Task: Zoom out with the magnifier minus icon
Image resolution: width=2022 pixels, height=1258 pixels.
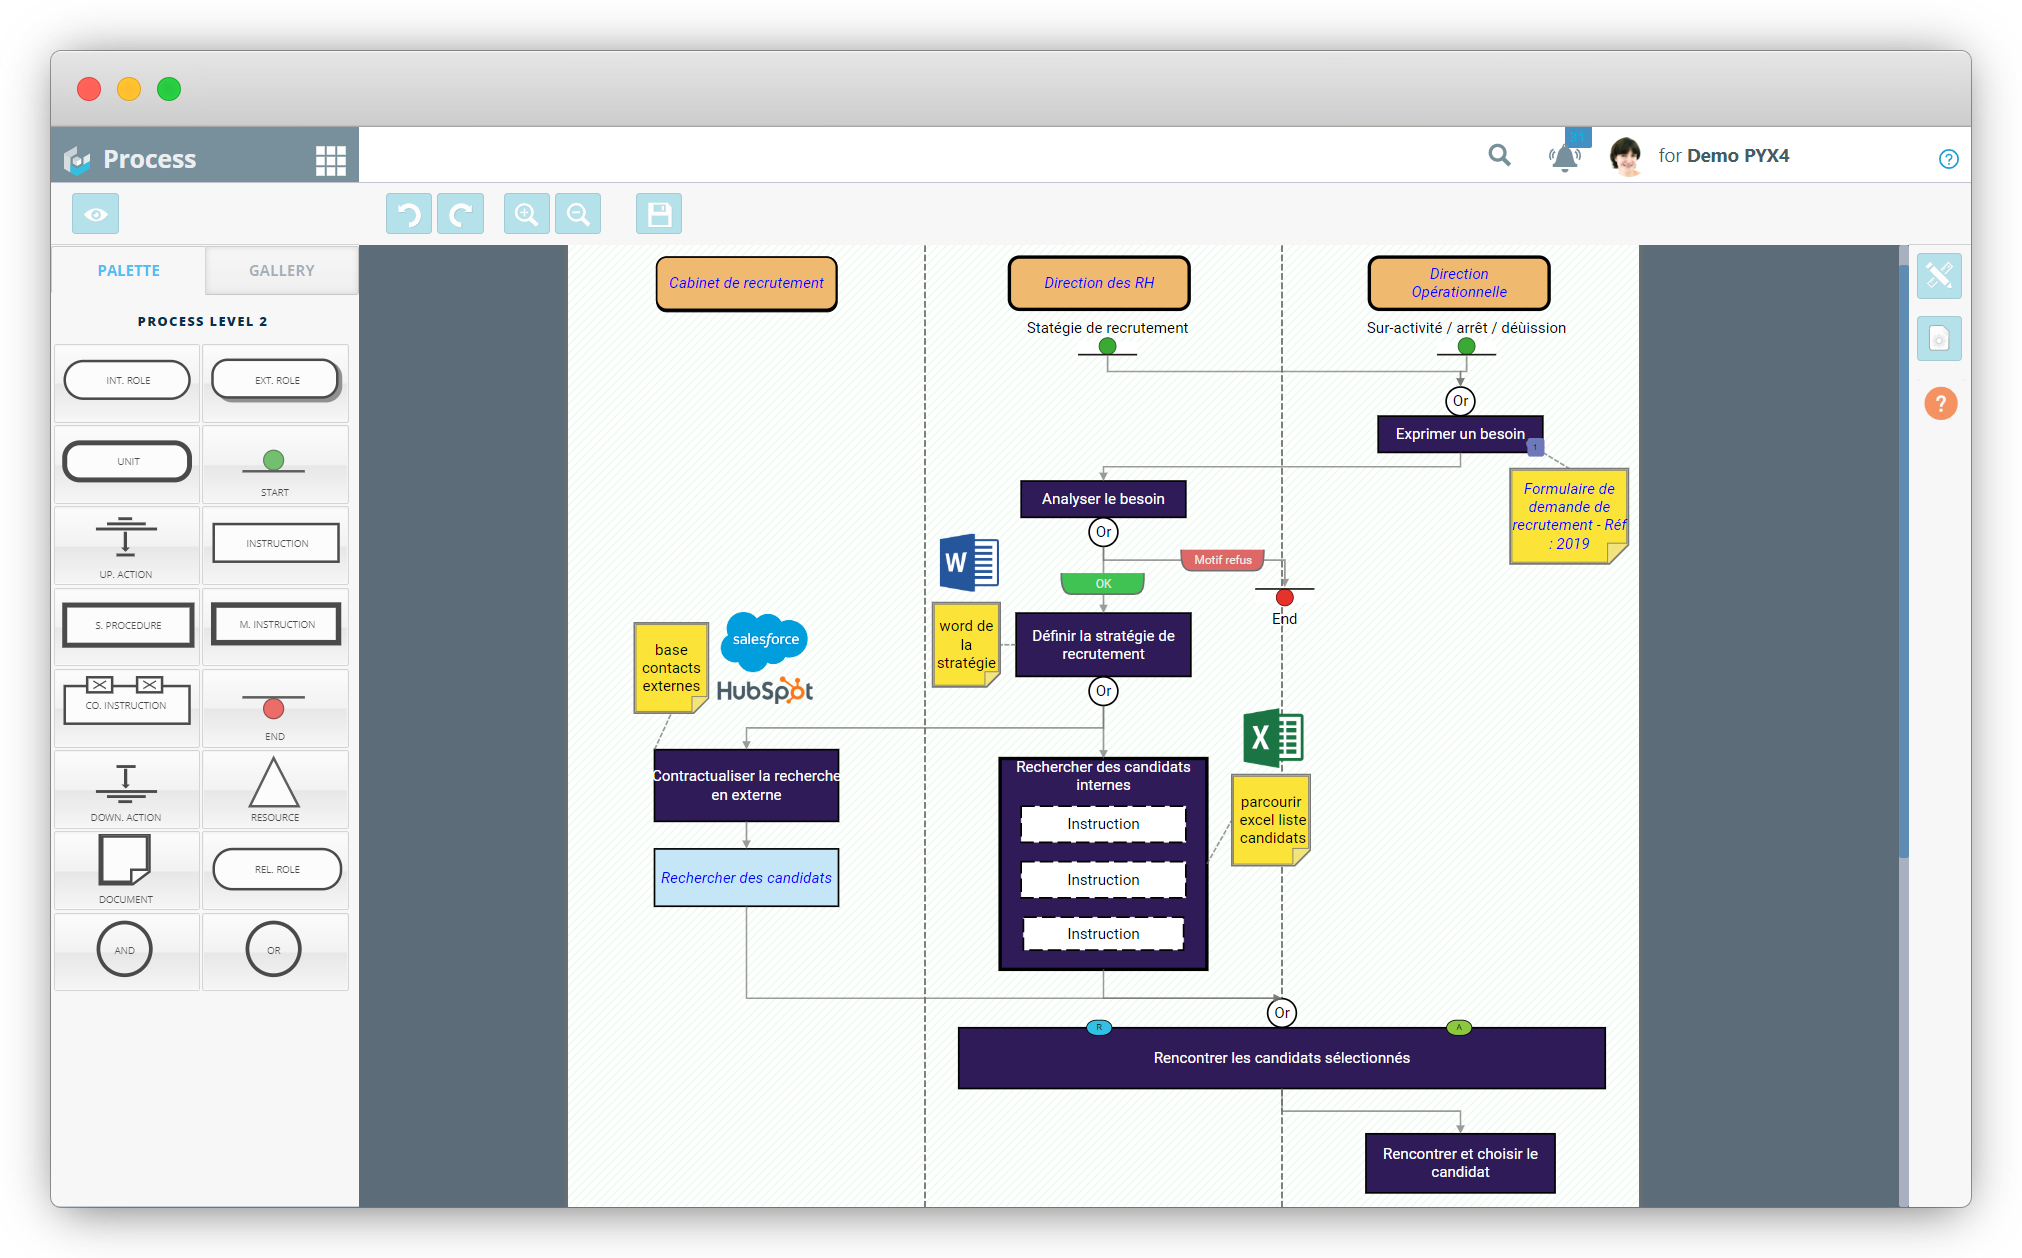Action: coord(578,214)
